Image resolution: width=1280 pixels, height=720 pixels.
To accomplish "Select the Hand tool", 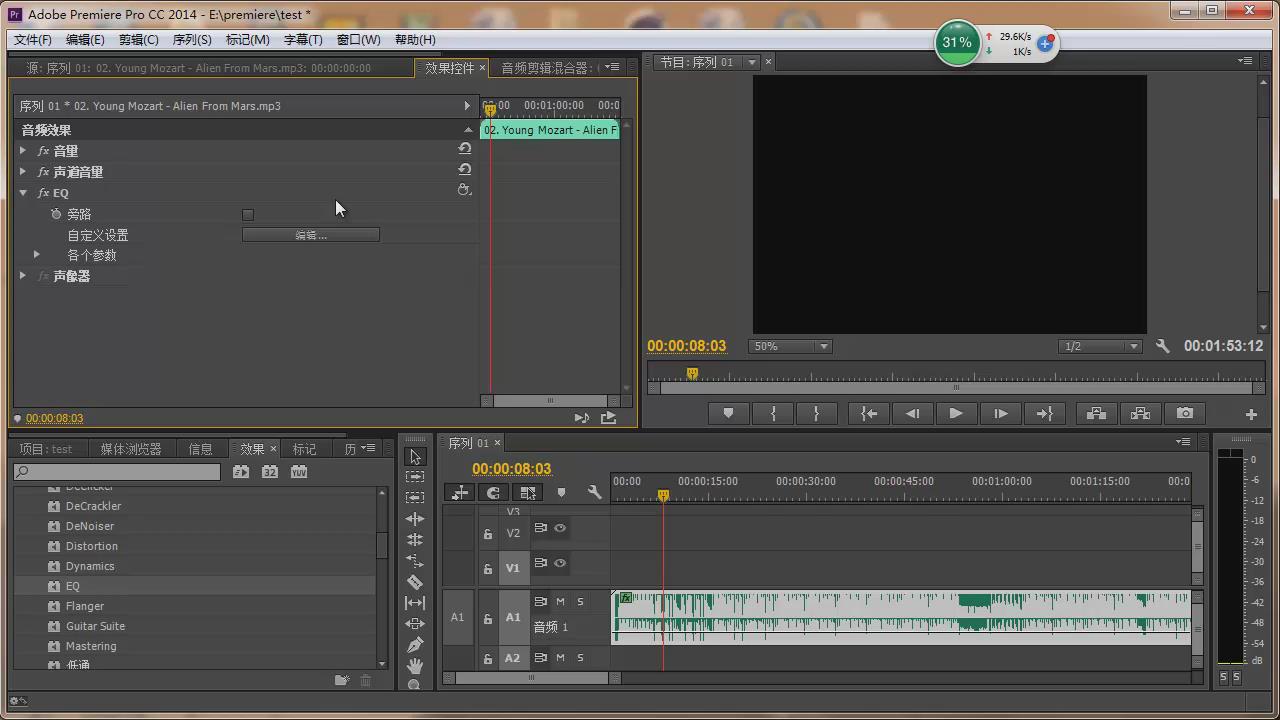I will click(x=415, y=666).
